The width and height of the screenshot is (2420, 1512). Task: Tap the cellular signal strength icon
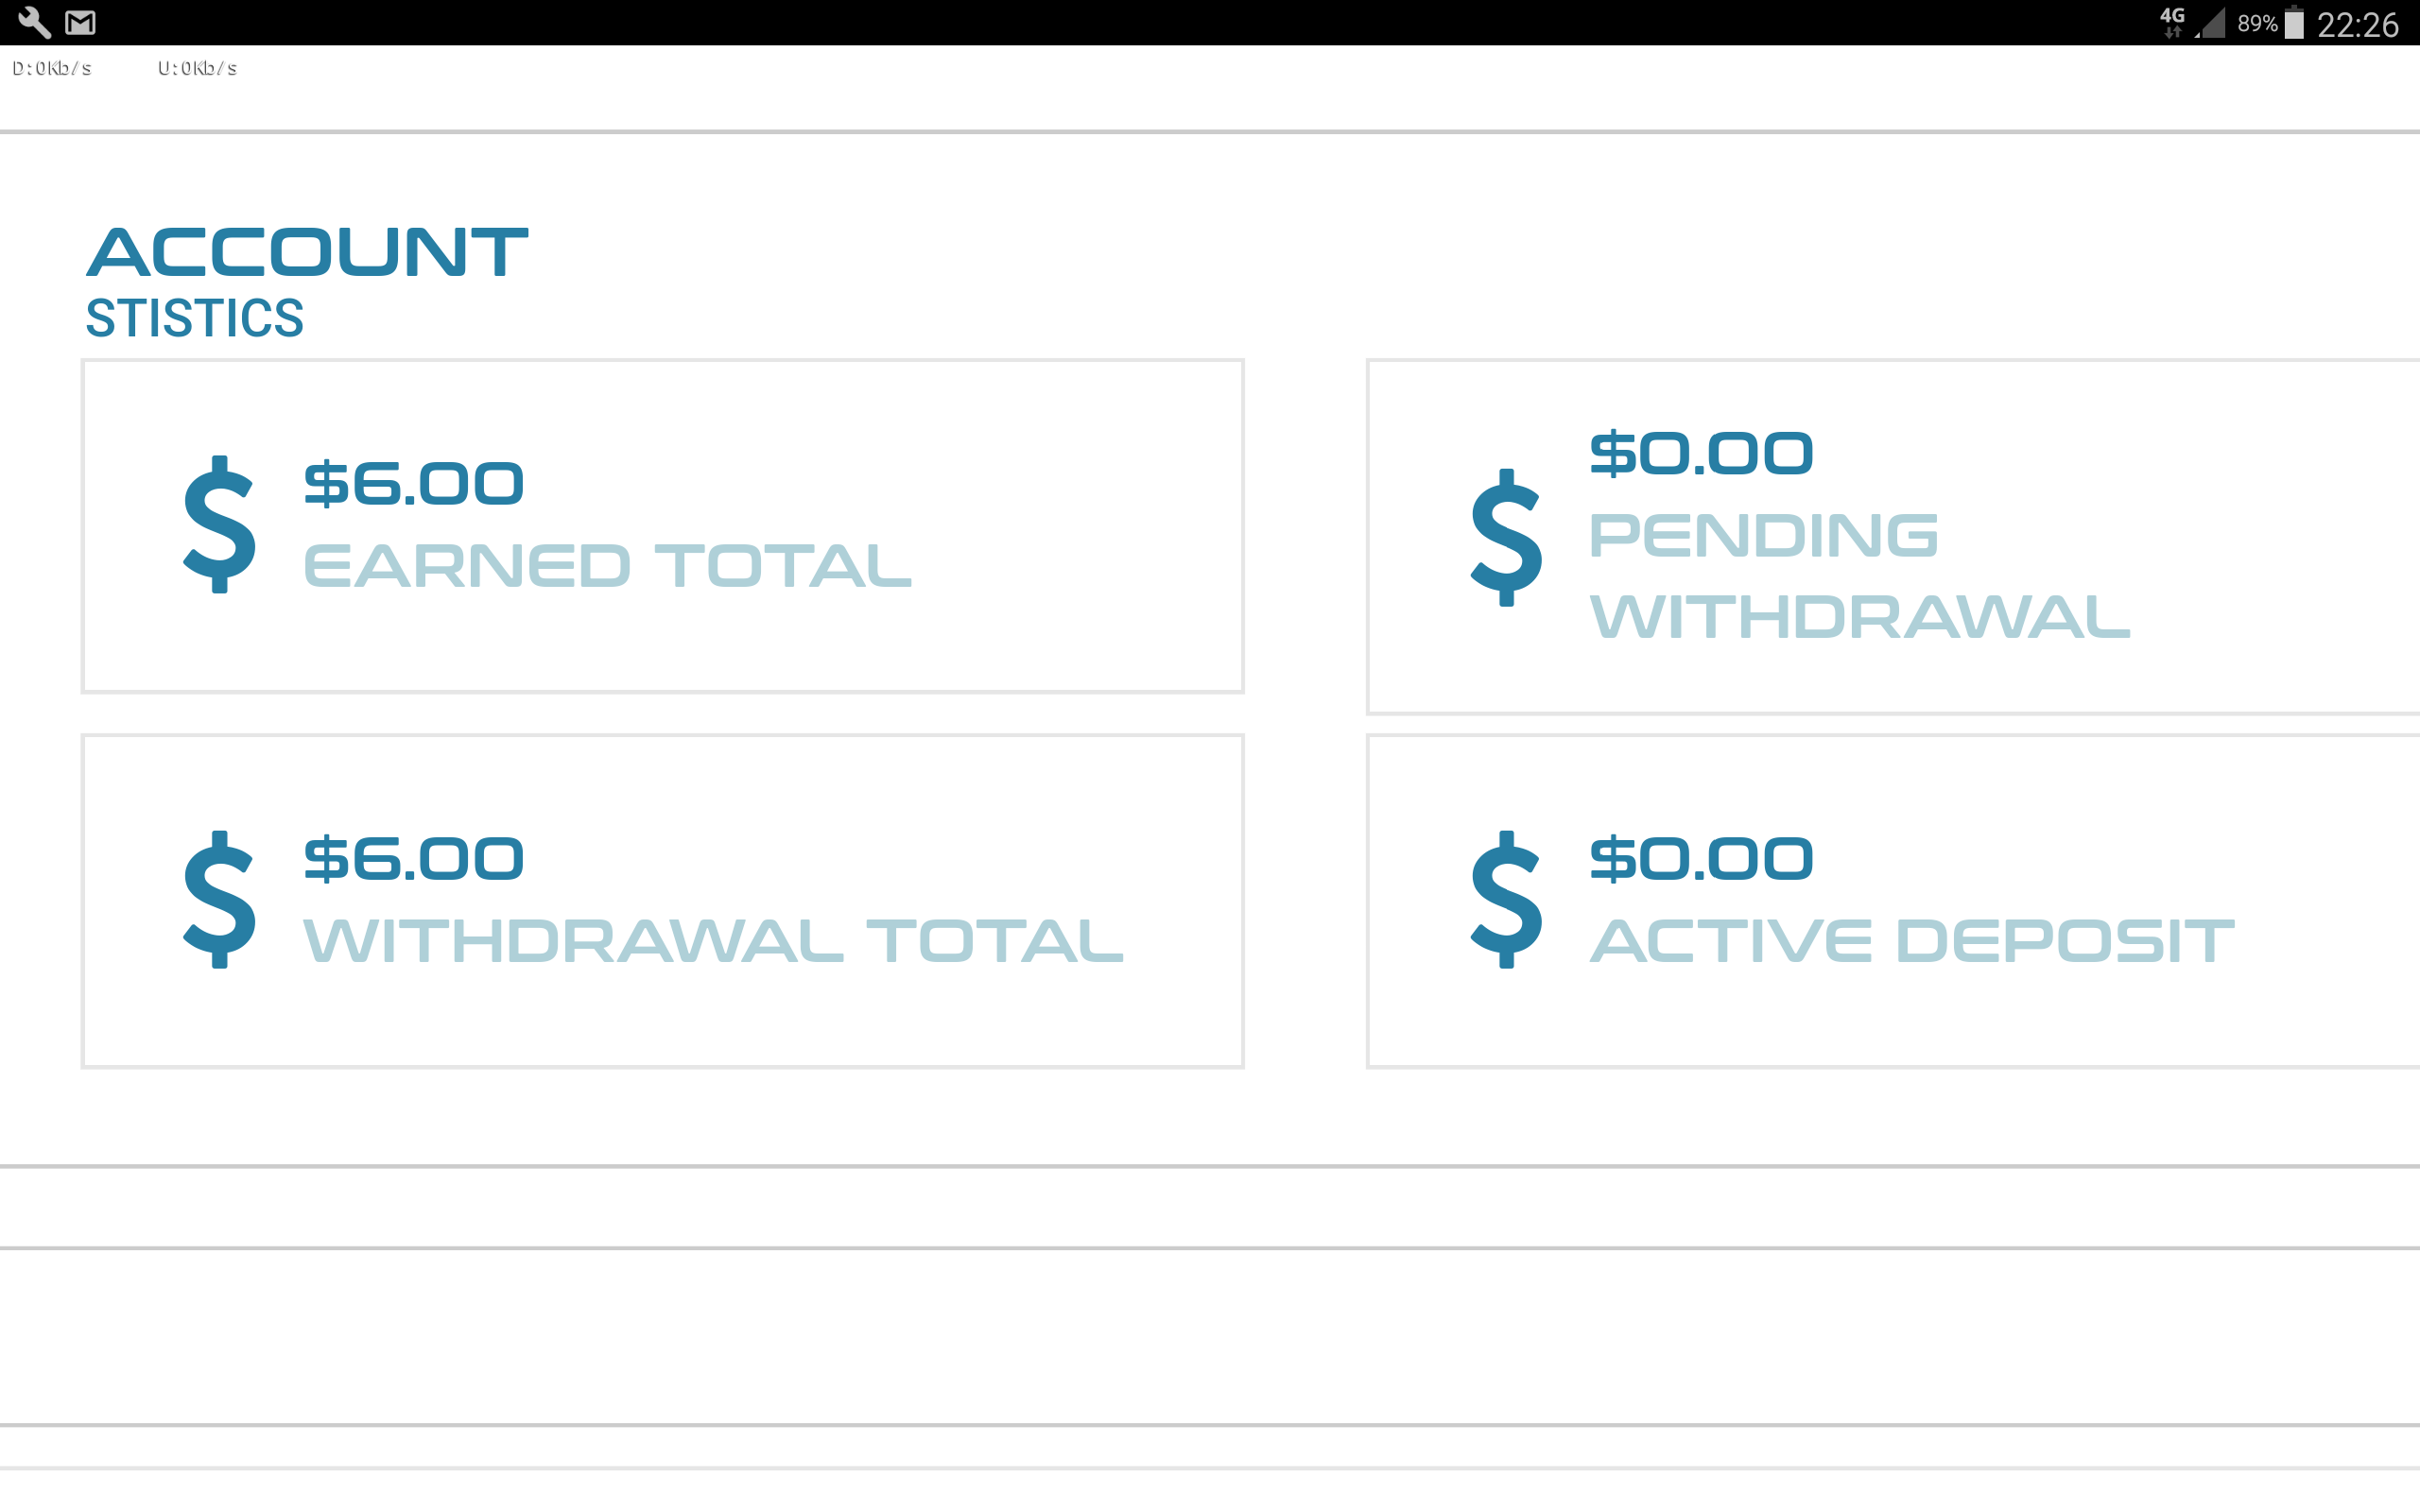pos(2212,23)
